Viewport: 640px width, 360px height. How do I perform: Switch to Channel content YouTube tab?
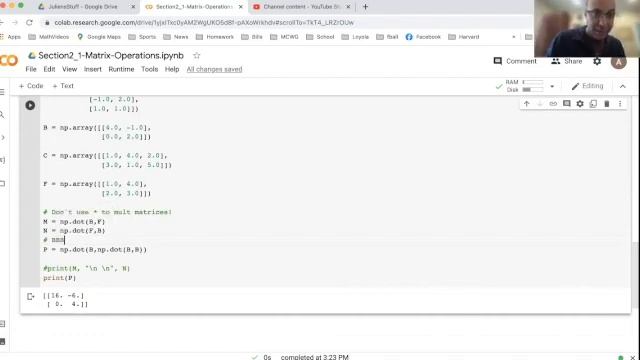302,7
